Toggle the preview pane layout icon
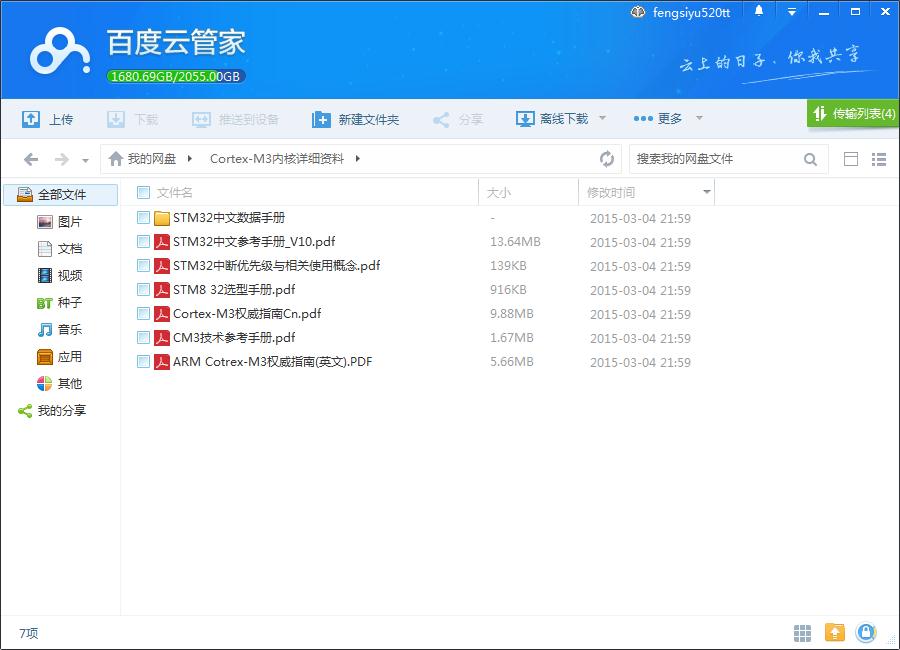The image size is (900, 650). tap(851, 159)
